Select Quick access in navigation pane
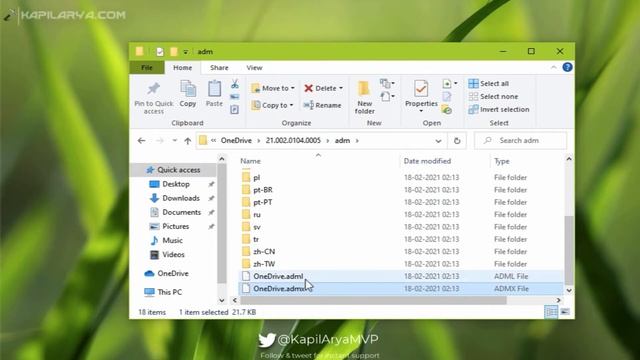The height and width of the screenshot is (360, 640). coord(173,170)
